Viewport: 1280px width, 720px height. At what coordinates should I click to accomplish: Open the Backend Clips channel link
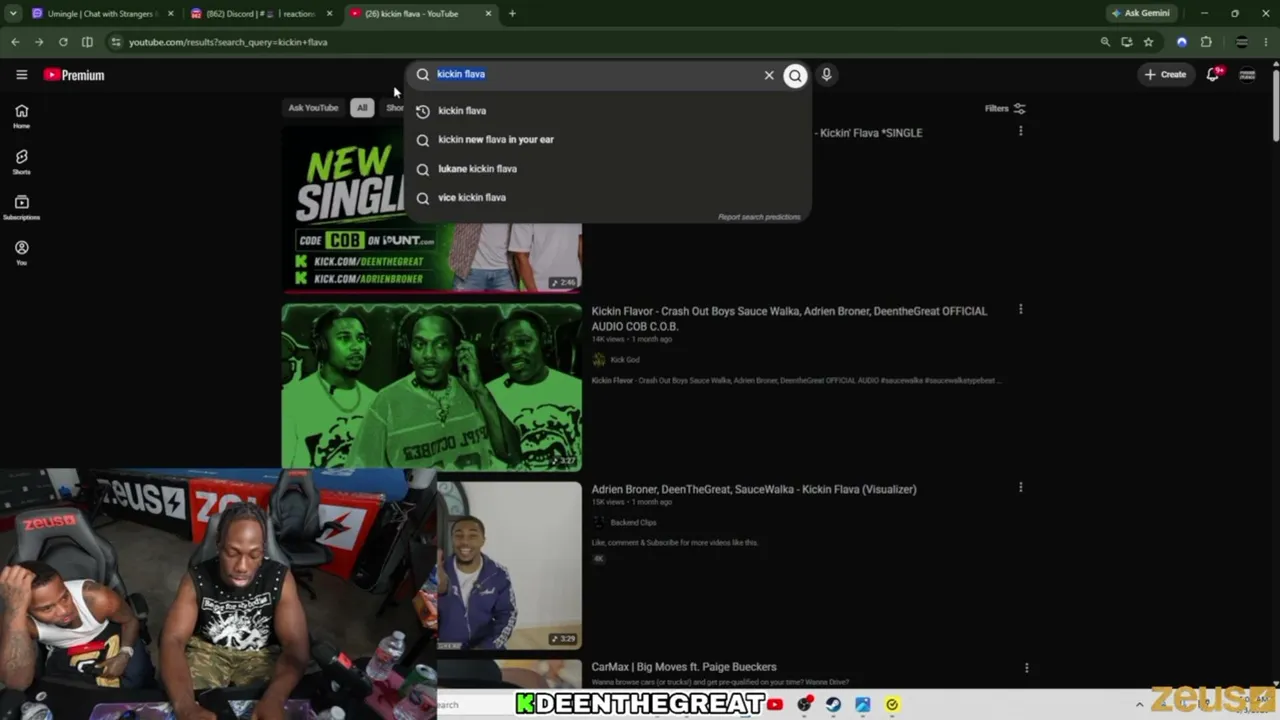click(x=633, y=523)
